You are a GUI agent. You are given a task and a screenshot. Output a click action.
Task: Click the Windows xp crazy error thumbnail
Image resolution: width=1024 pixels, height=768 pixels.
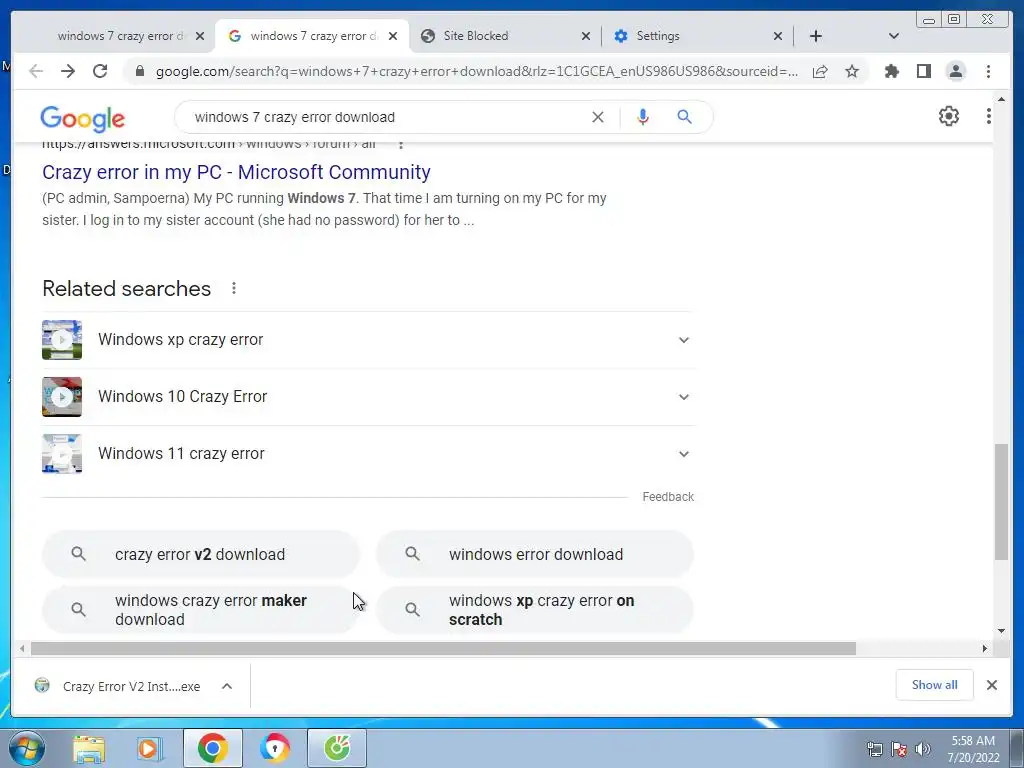tap(62, 340)
